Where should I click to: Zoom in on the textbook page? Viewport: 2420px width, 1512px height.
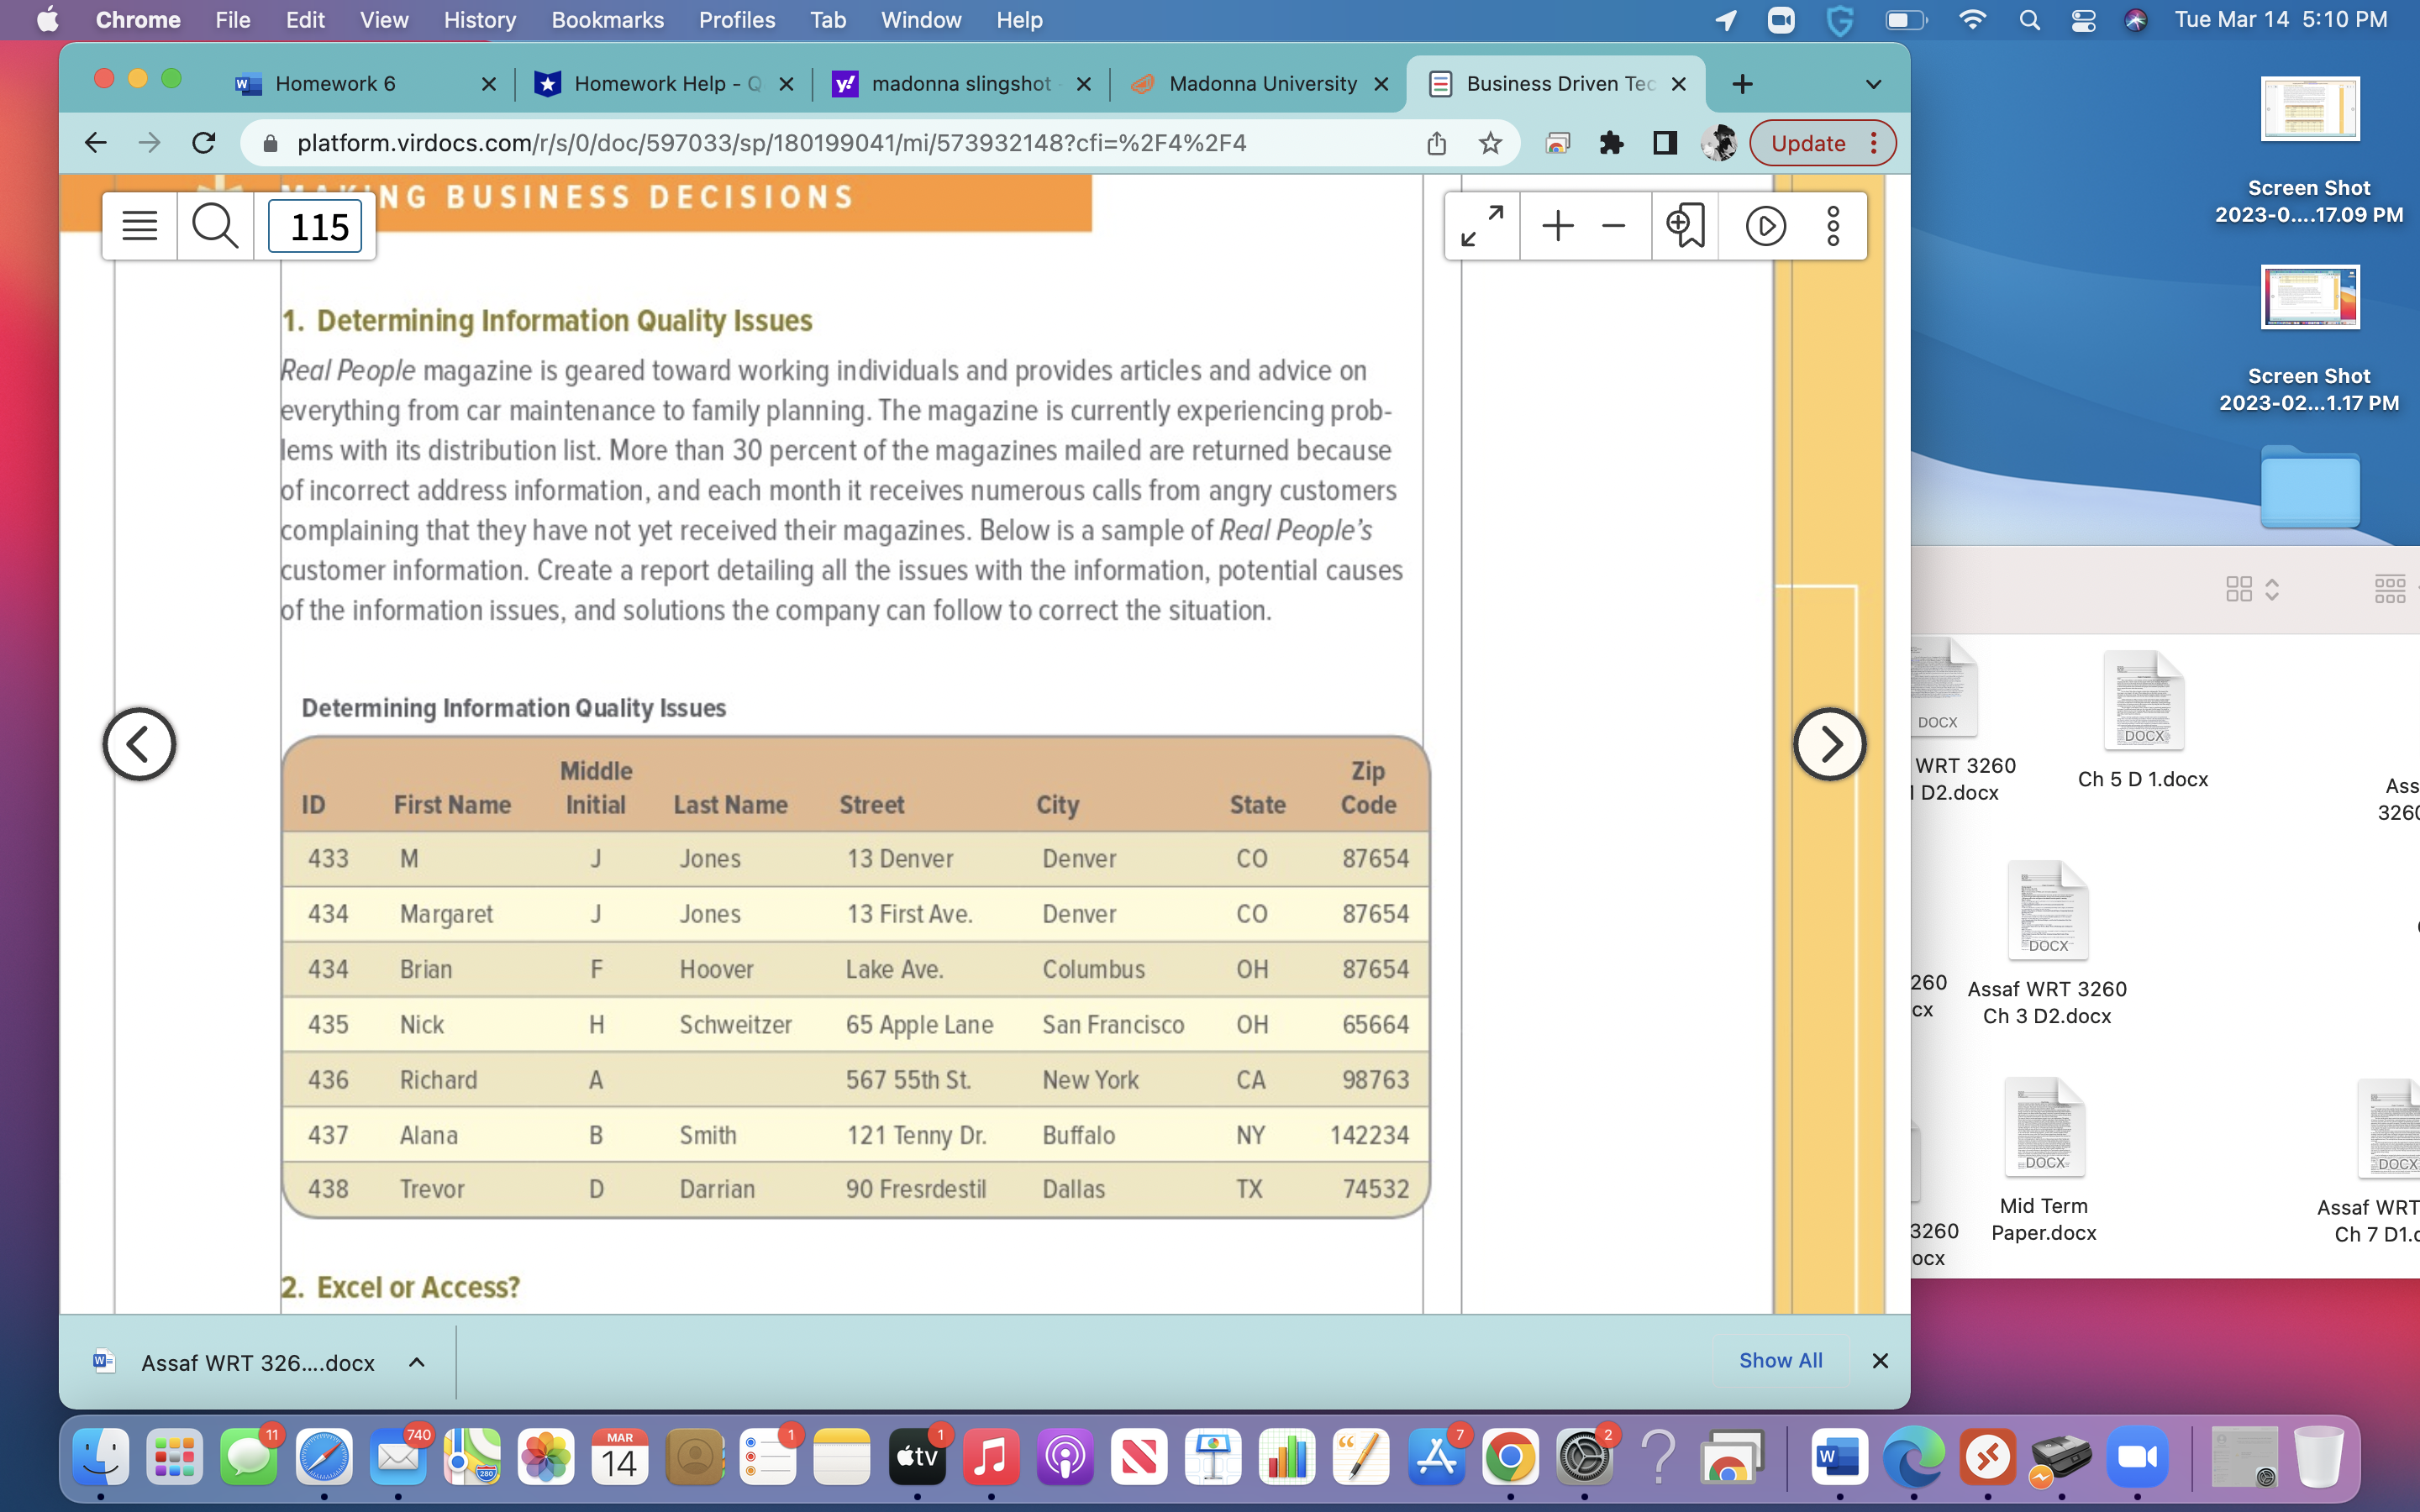1556,226
